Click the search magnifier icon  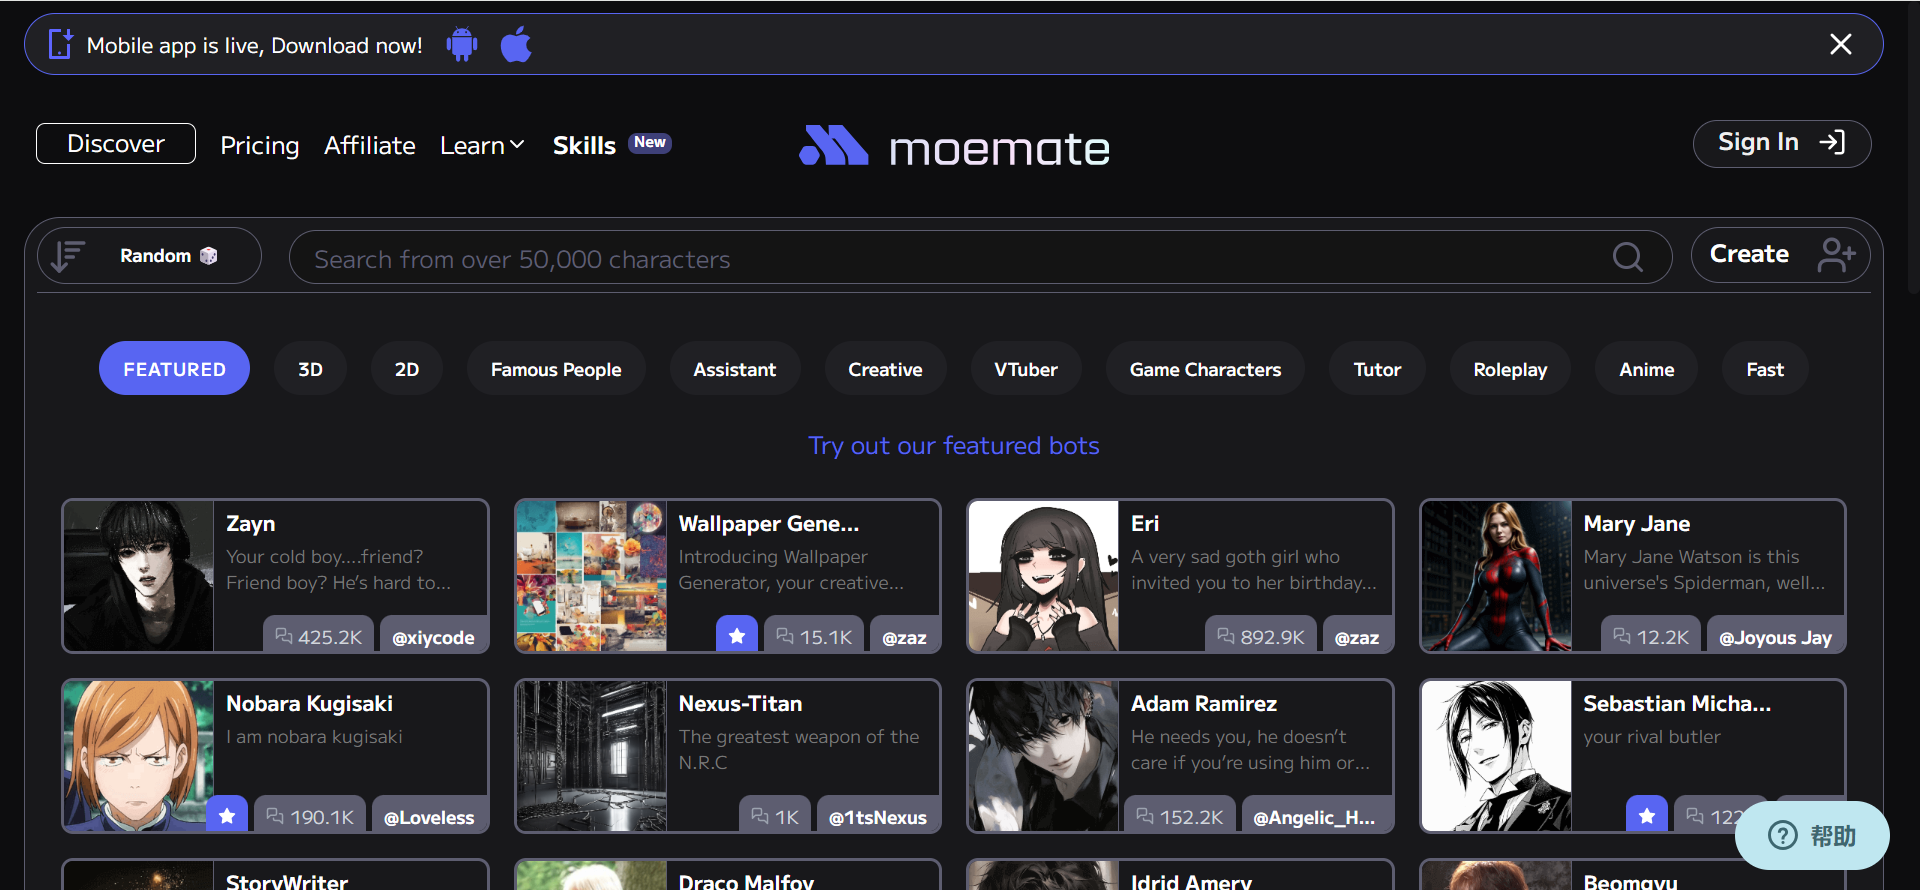click(x=1627, y=258)
